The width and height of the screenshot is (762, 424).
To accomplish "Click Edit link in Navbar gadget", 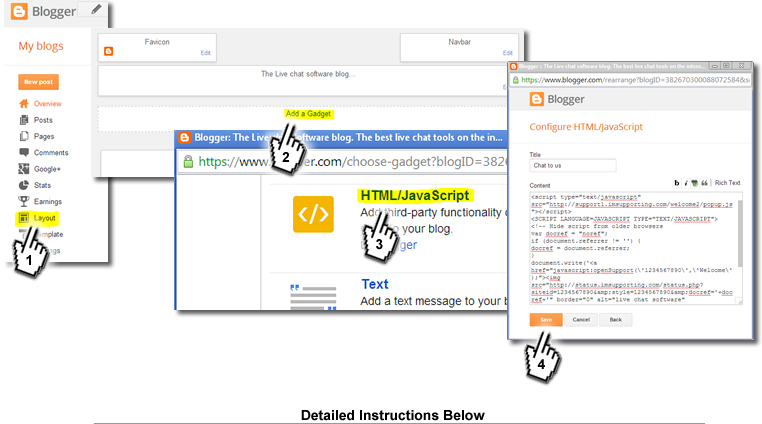I will [508, 53].
